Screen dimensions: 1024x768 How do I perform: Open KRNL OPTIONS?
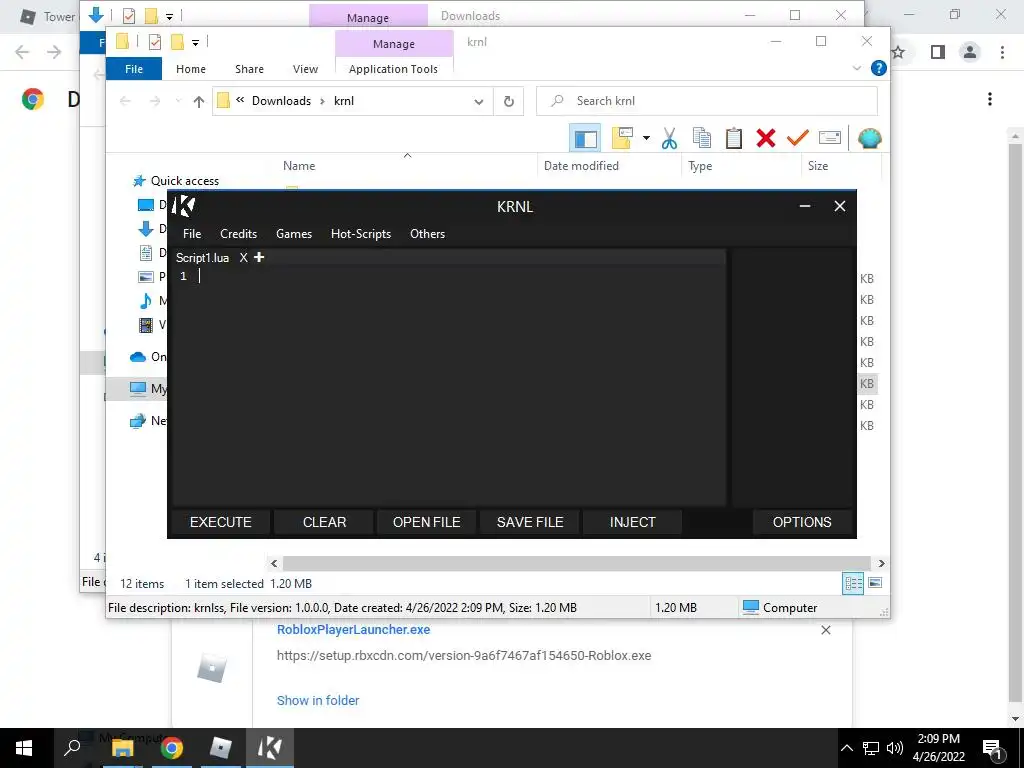pyautogui.click(x=802, y=522)
